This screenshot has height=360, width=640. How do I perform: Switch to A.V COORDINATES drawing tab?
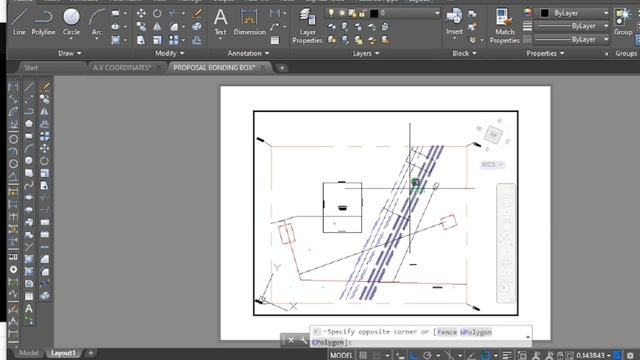(122, 68)
